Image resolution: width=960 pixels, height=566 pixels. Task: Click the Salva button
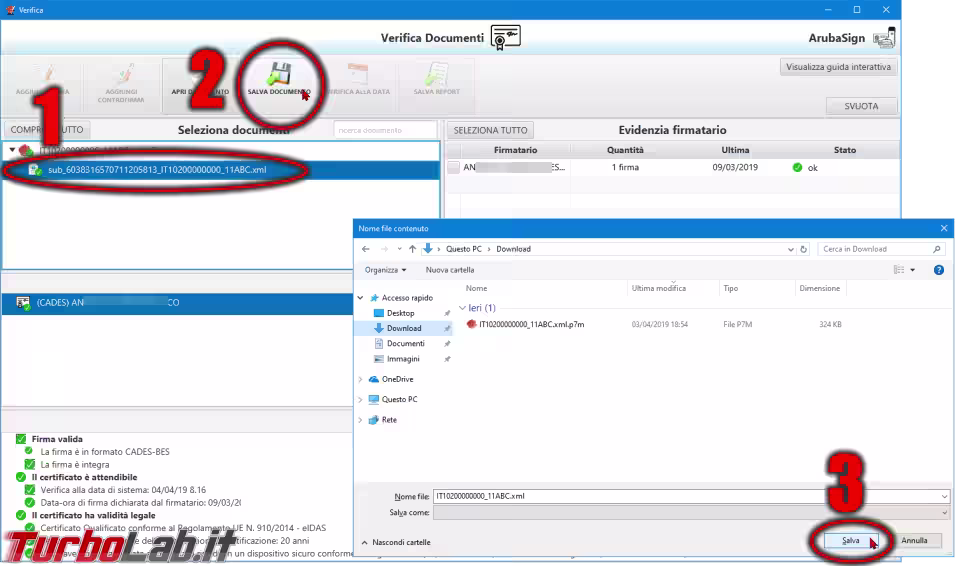(x=850, y=541)
